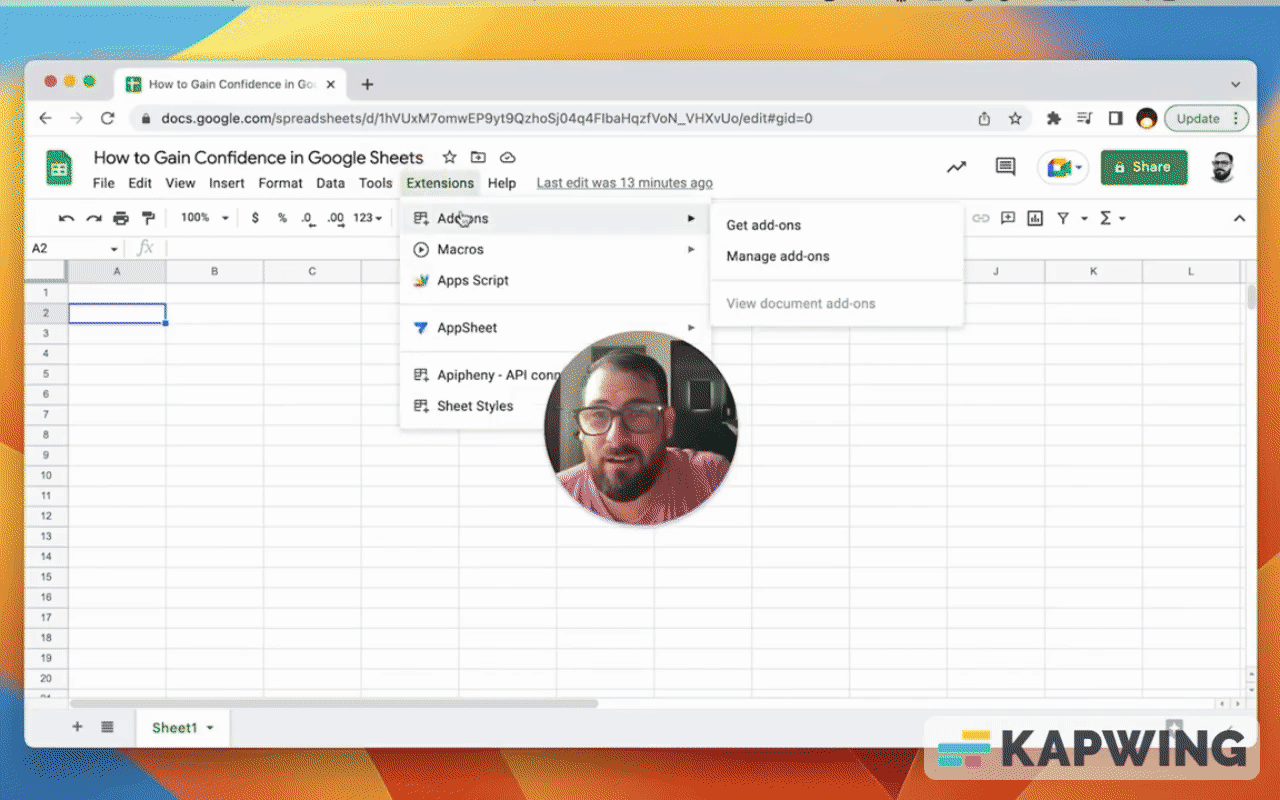
Task: Open the Sheet Styles add-on entry
Action: pyautogui.click(x=475, y=406)
